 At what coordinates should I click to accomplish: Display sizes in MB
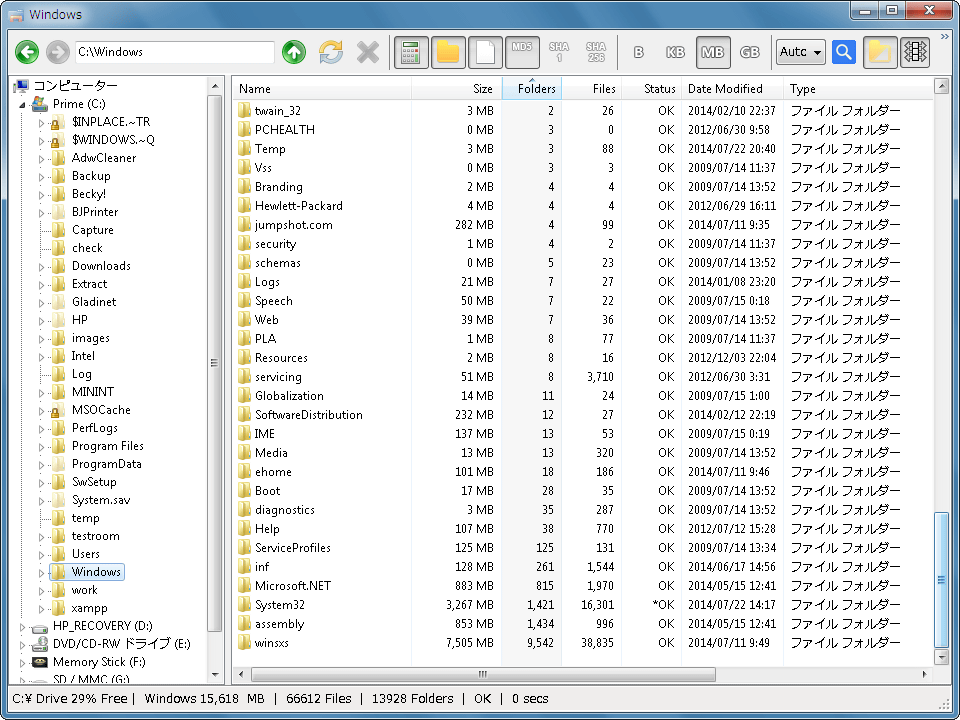pos(713,52)
